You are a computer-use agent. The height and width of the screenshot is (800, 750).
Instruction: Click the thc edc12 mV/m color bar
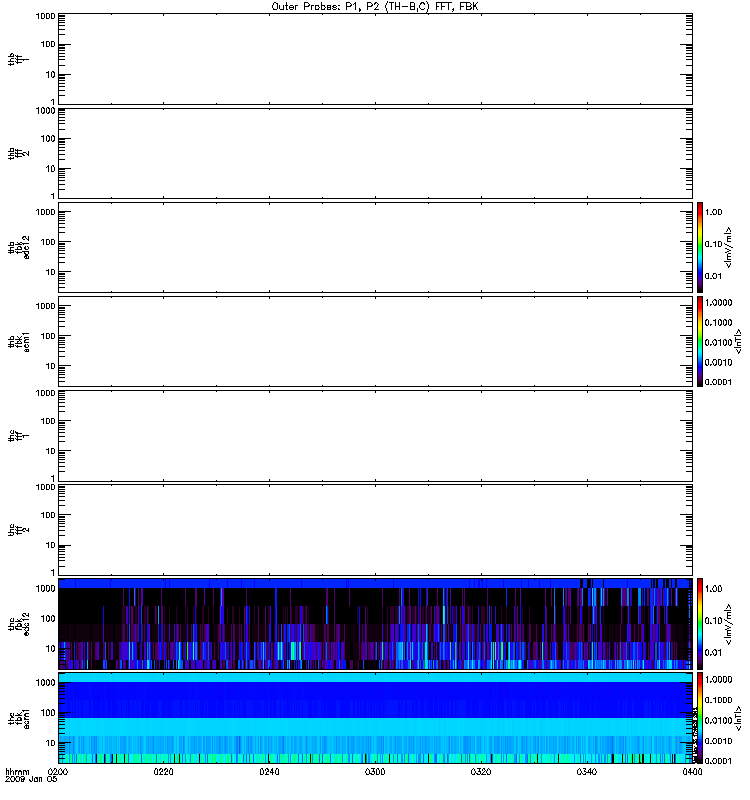click(700, 623)
